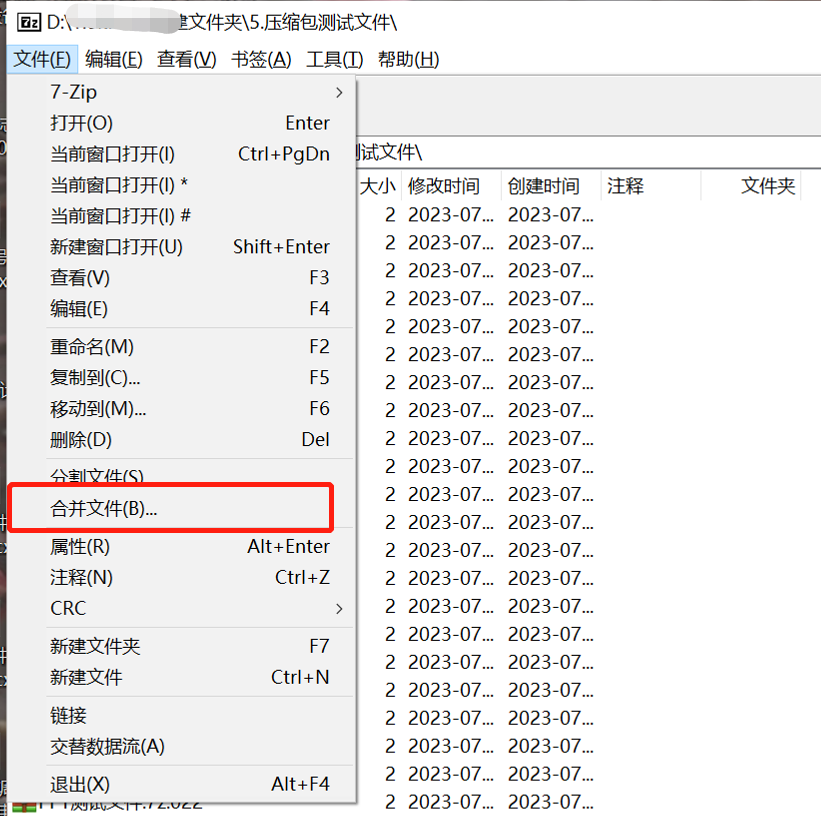Viewport: 821px width, 816px height.
Task: Select 重命名(M) menu item
Action: coord(182,347)
